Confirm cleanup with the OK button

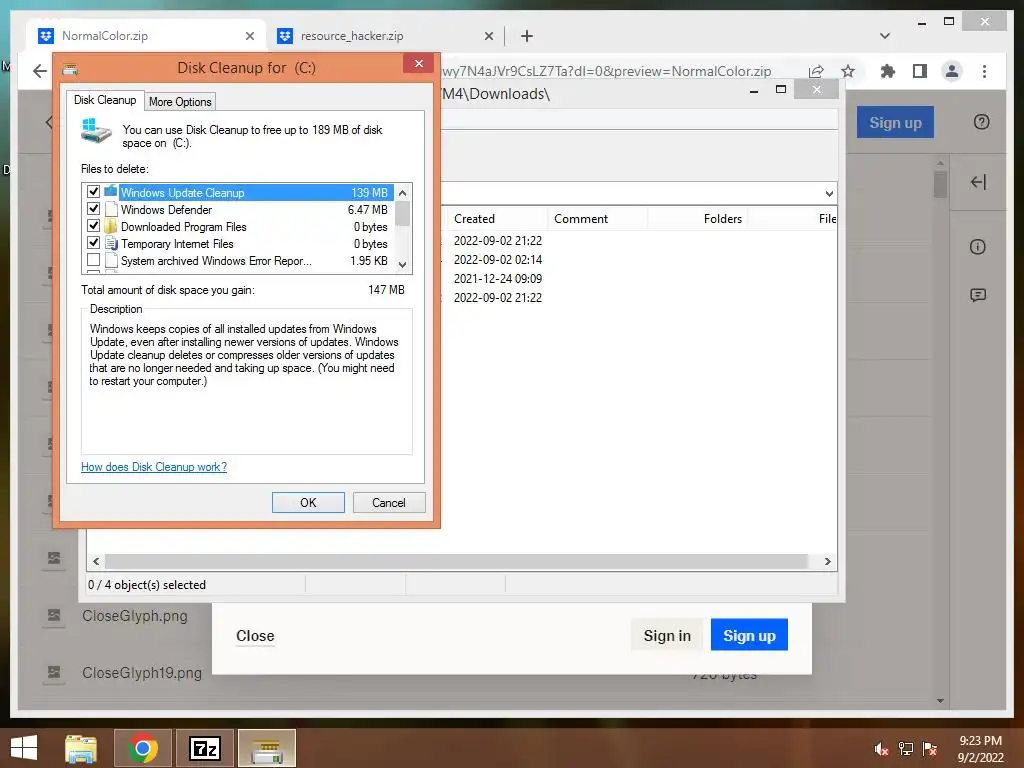[308, 502]
